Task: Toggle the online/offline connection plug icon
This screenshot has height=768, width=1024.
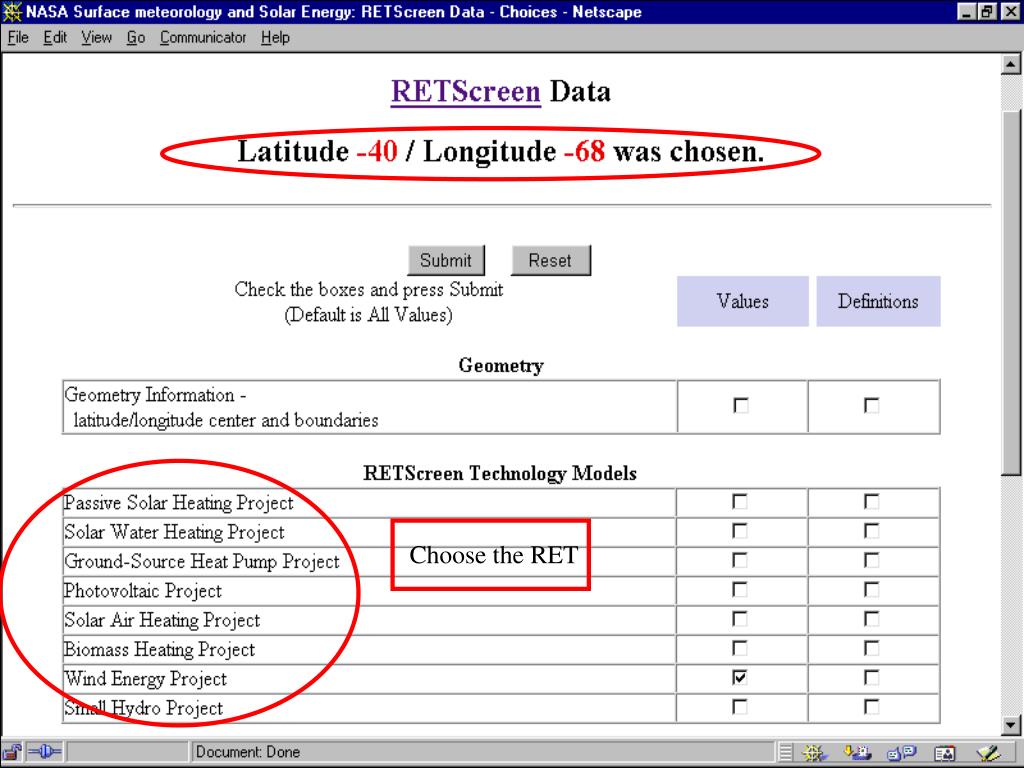Action: click(44, 752)
